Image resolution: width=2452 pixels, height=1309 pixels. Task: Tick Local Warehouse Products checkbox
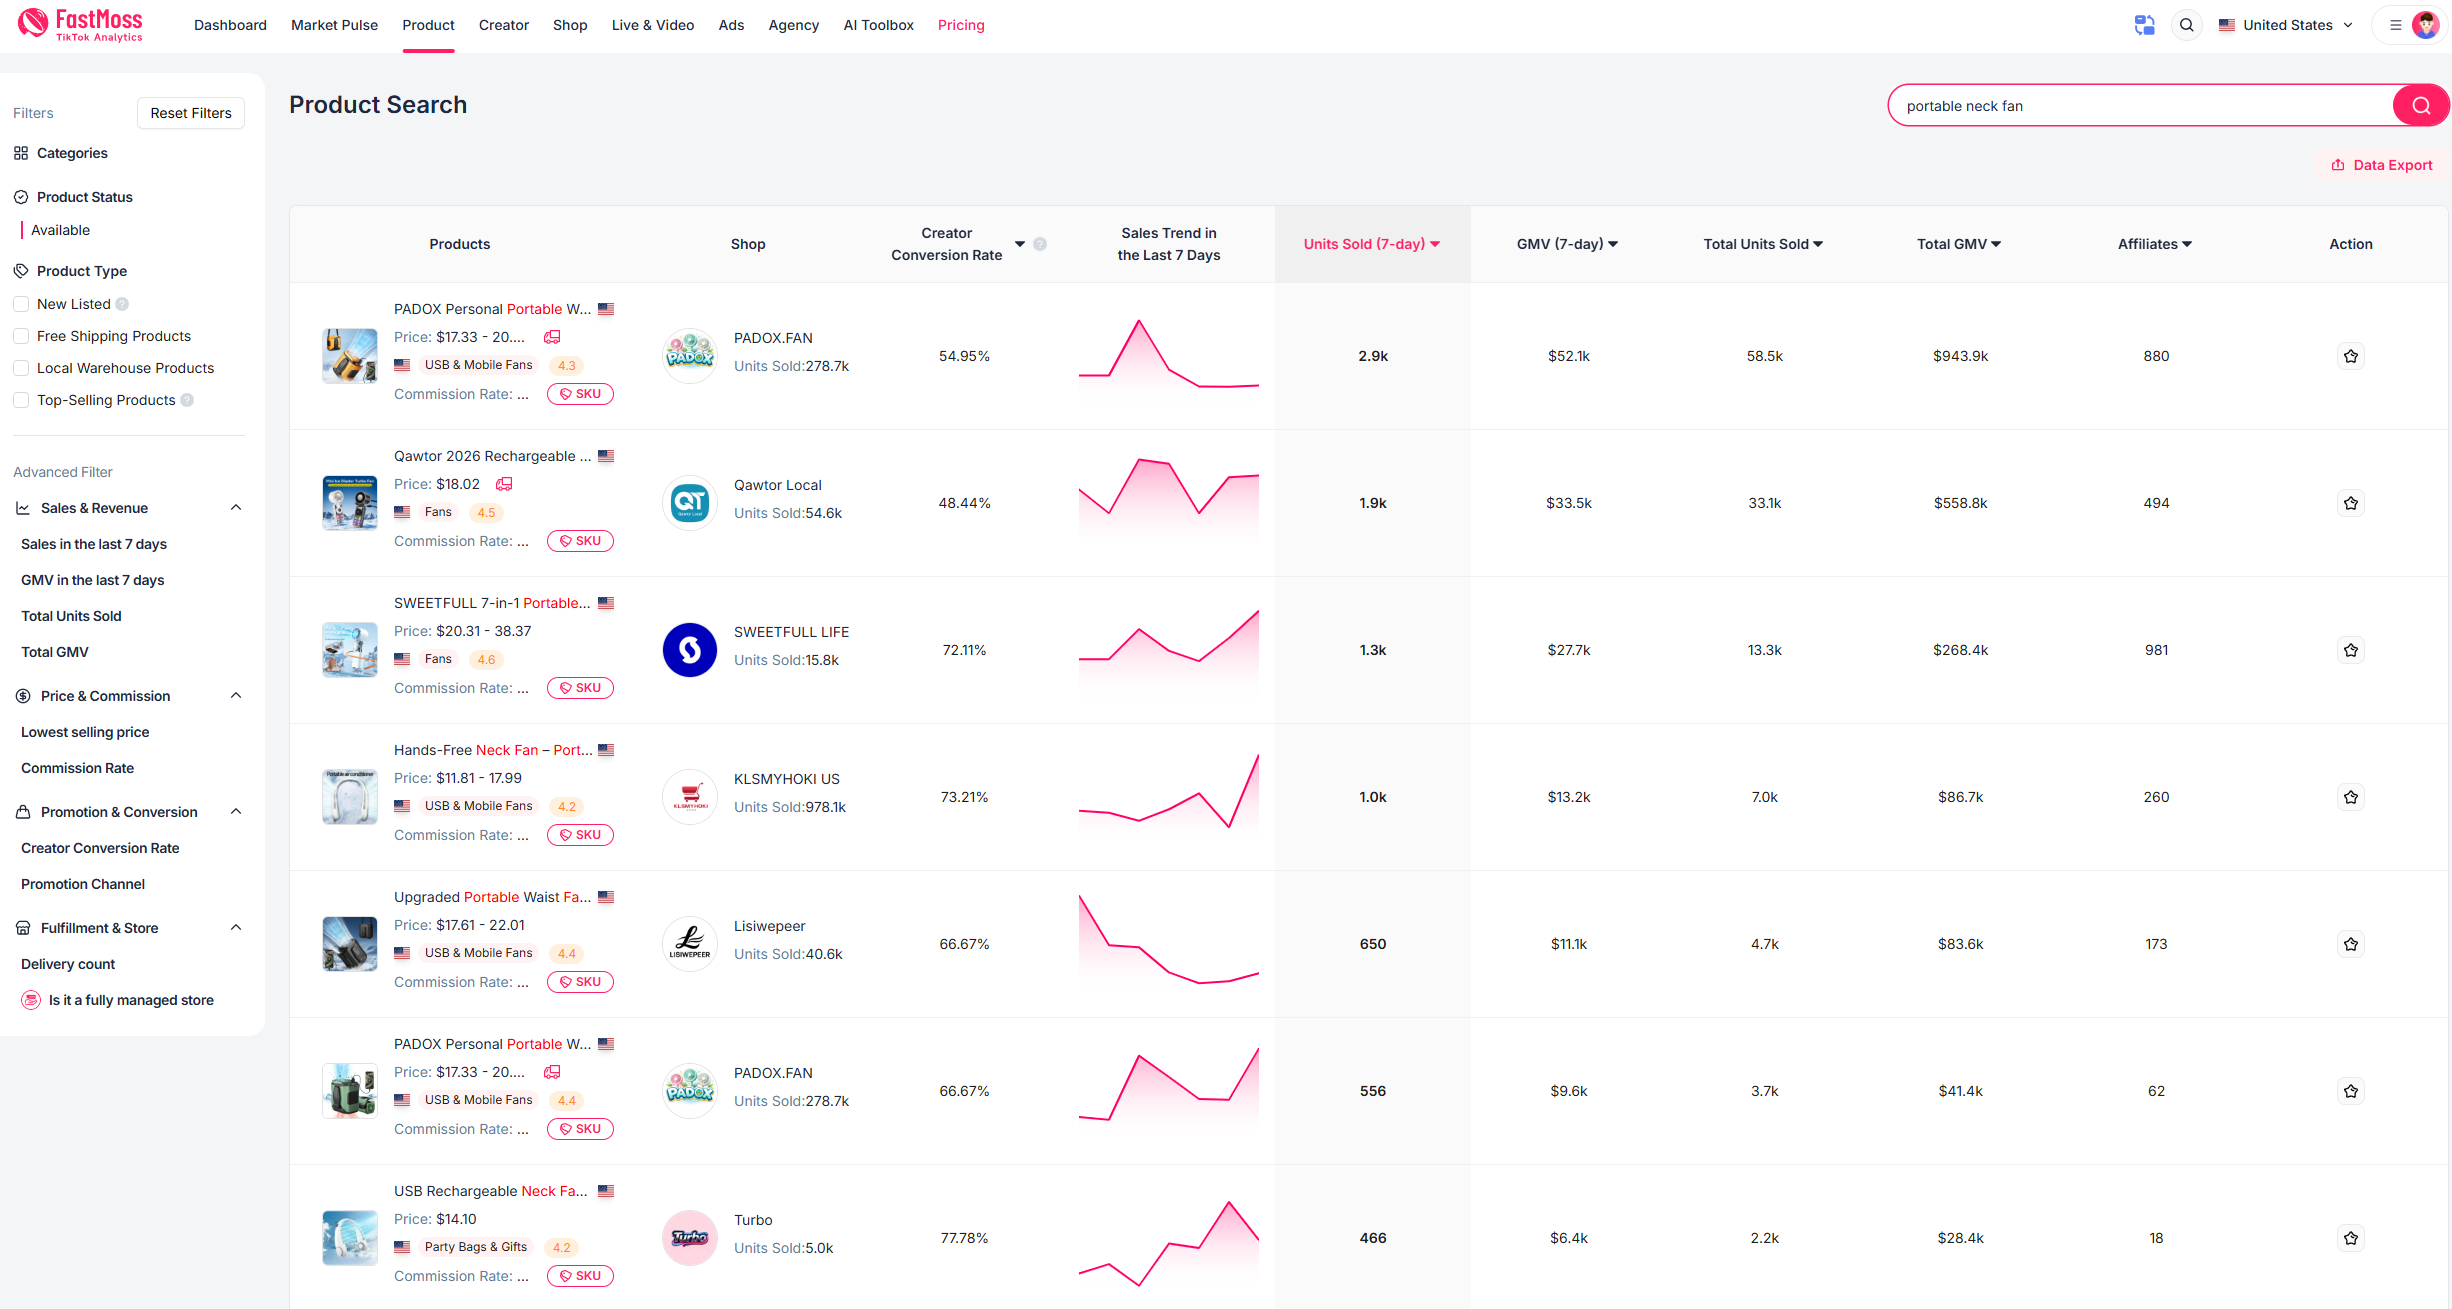[x=21, y=368]
